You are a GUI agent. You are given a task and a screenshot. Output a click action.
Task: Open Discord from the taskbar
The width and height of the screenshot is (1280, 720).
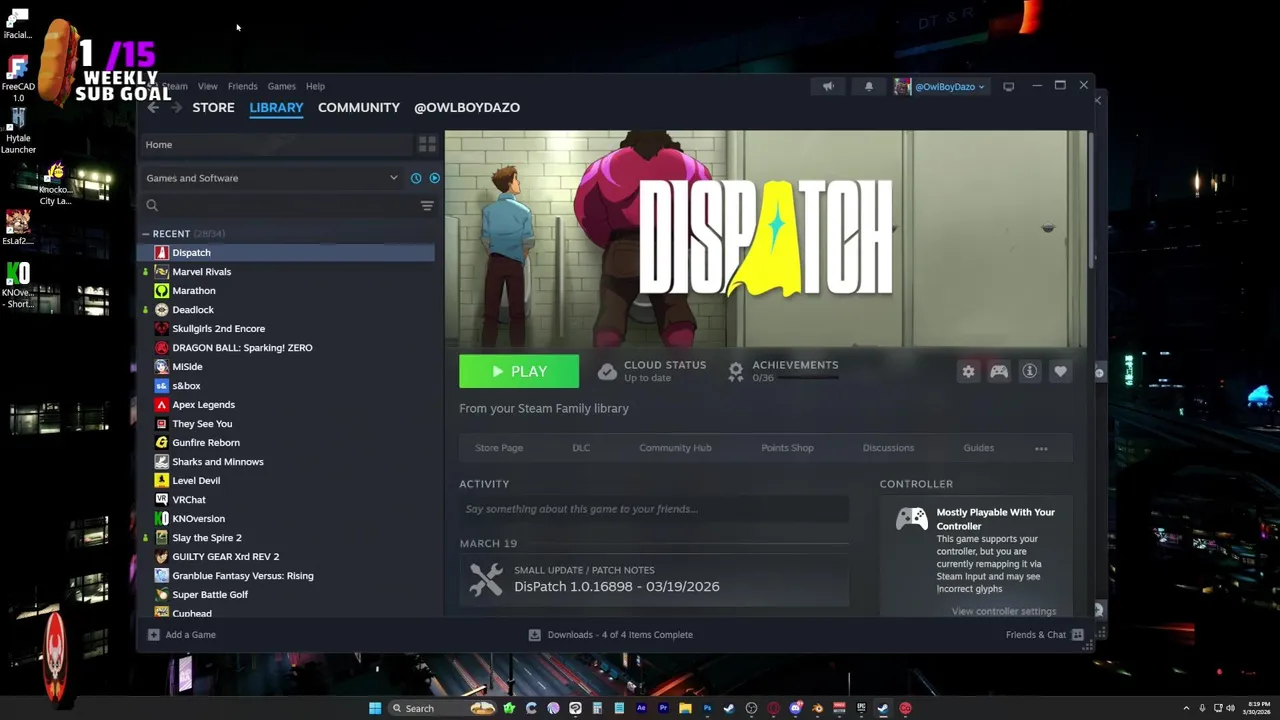(795, 708)
